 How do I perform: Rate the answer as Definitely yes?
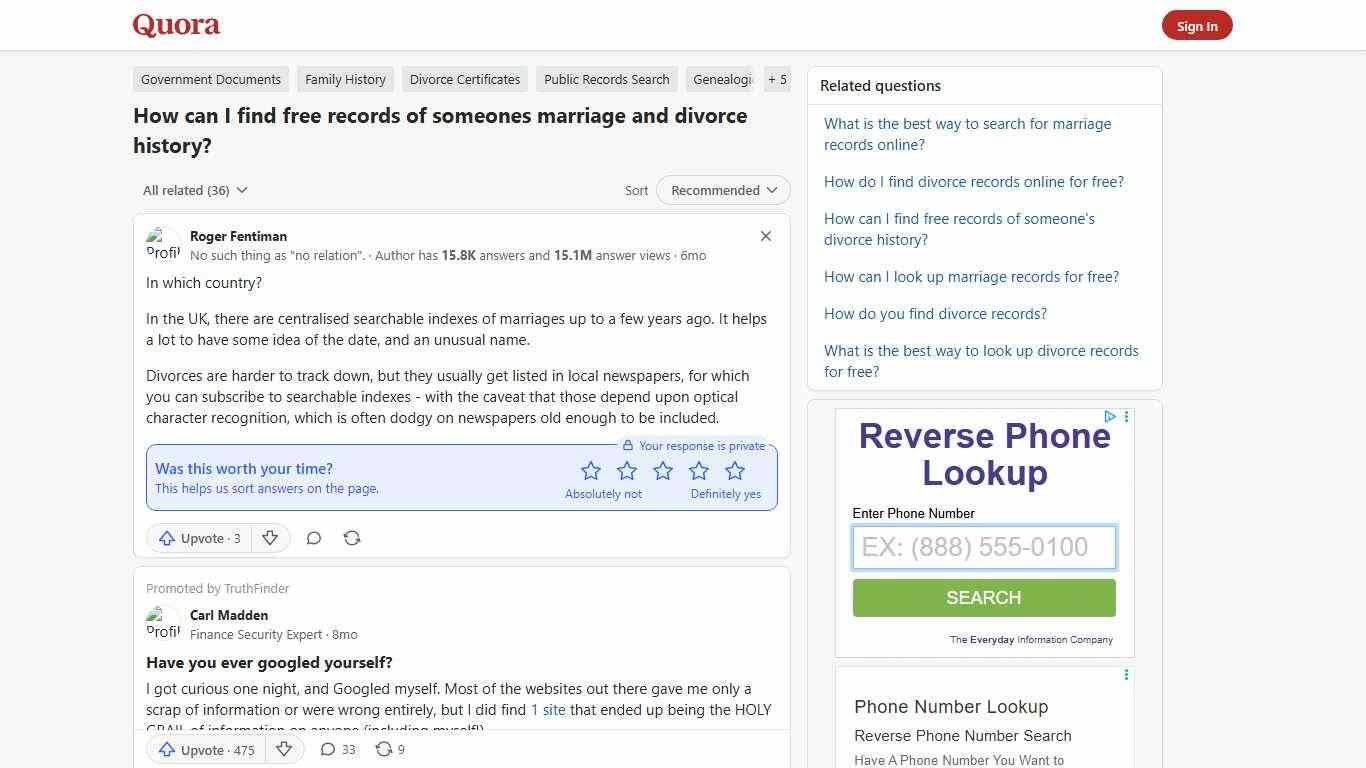[735, 470]
